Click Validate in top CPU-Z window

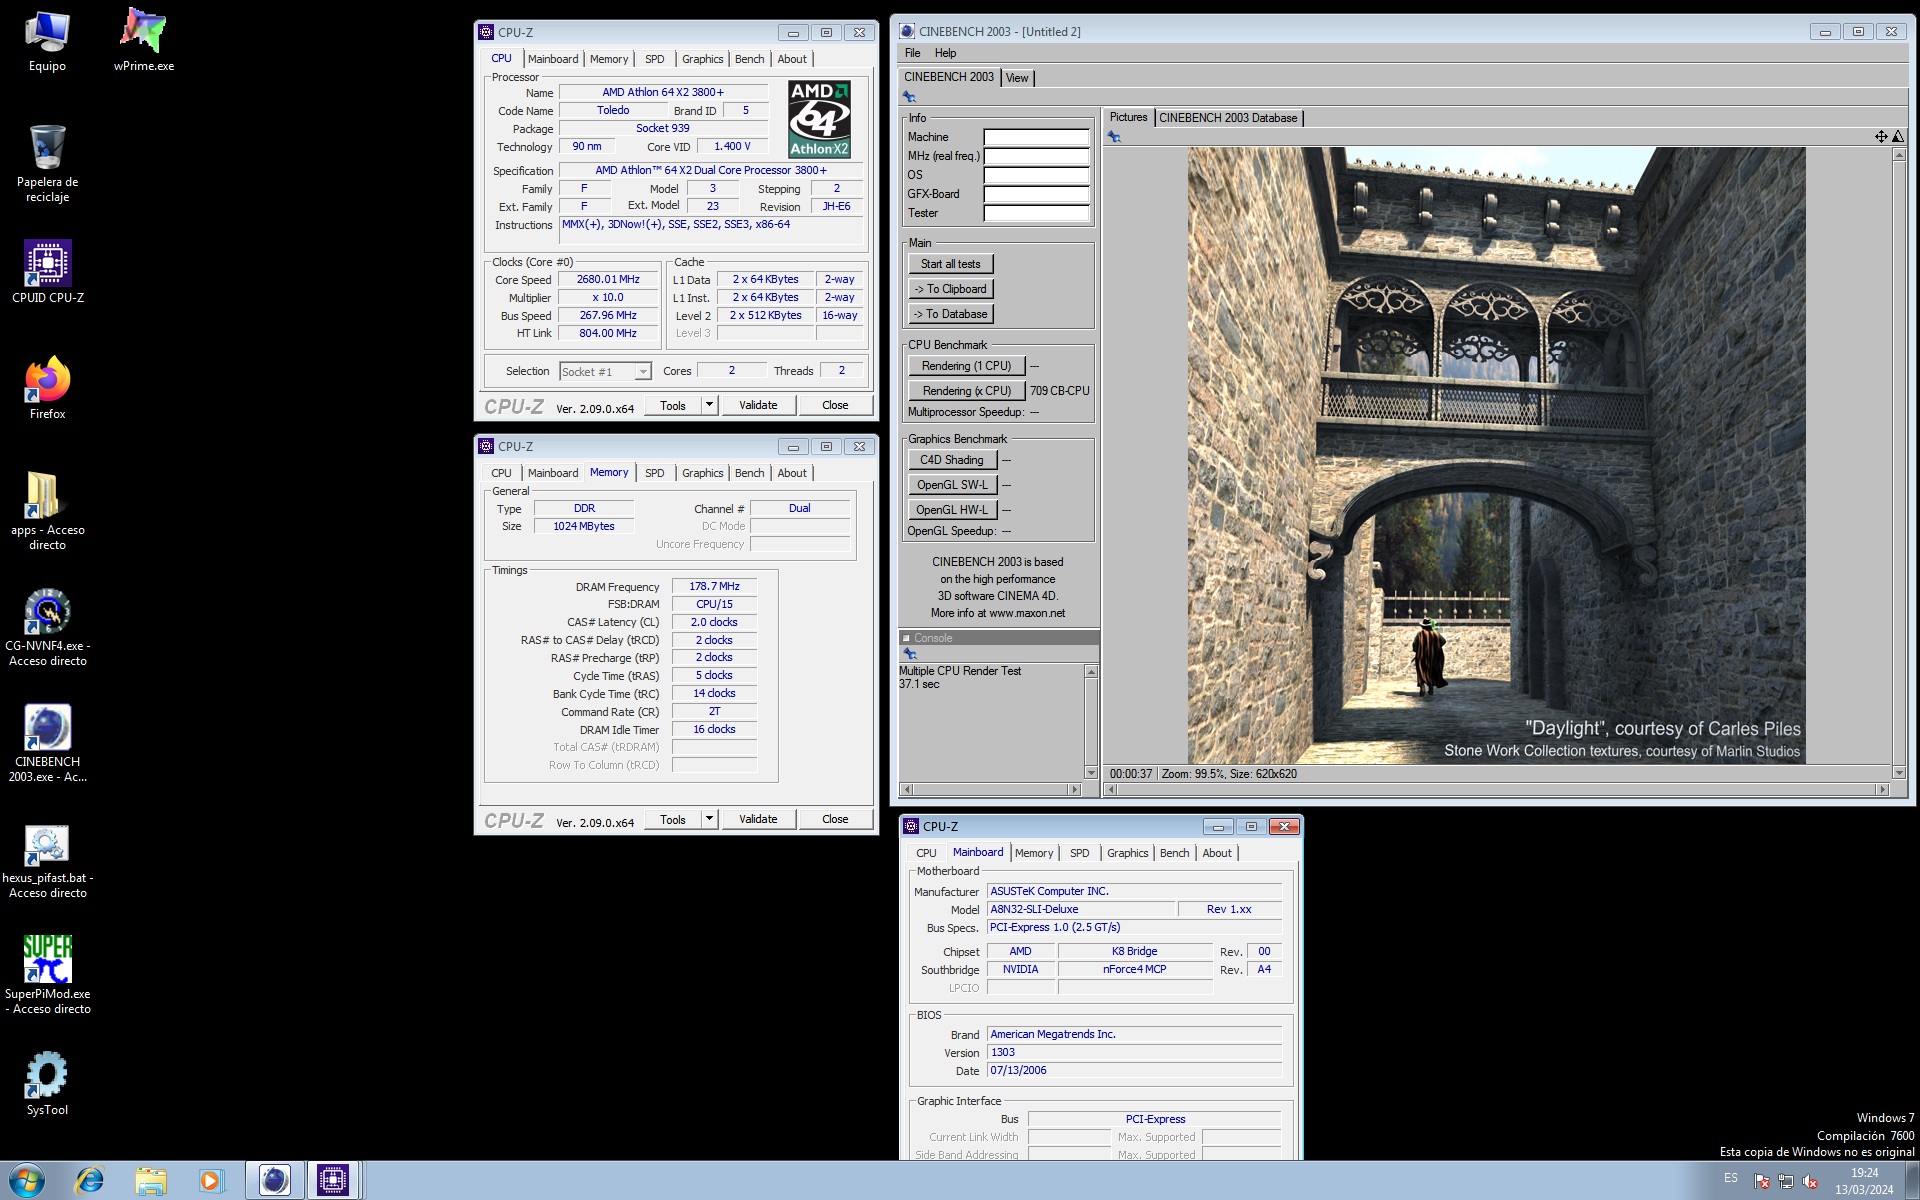click(x=758, y=405)
